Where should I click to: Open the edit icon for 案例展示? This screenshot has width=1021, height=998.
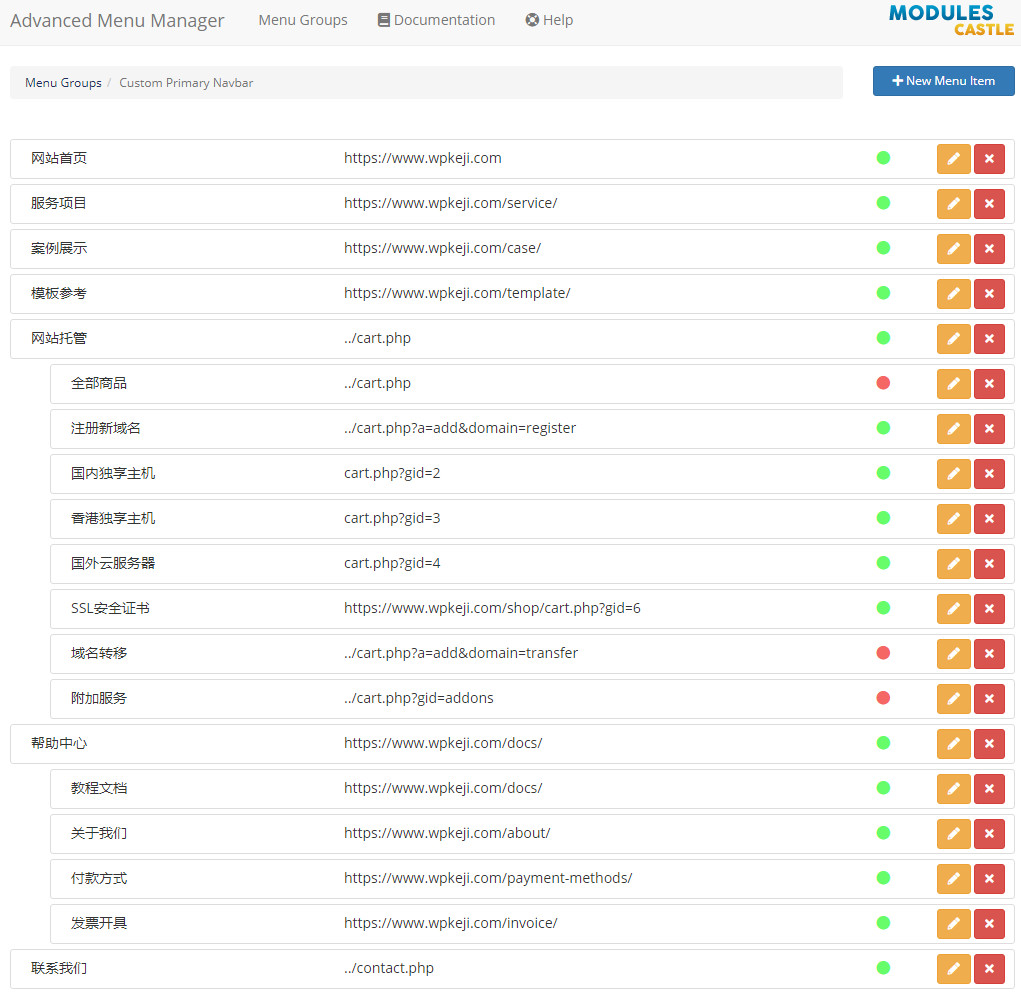[953, 248]
